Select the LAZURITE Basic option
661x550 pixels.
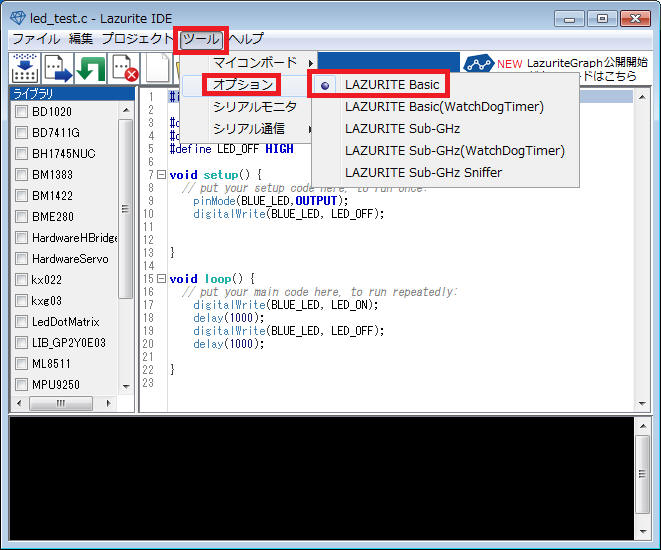click(392, 85)
